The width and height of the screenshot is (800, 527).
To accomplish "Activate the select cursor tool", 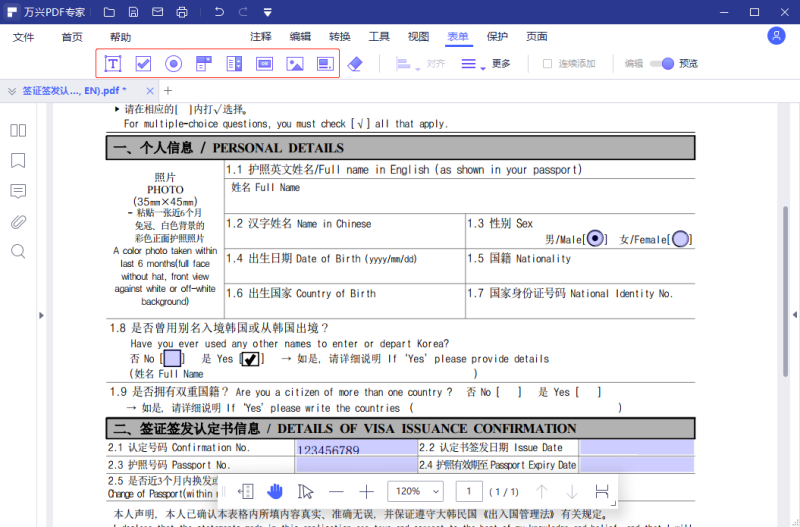I will 305,491.
